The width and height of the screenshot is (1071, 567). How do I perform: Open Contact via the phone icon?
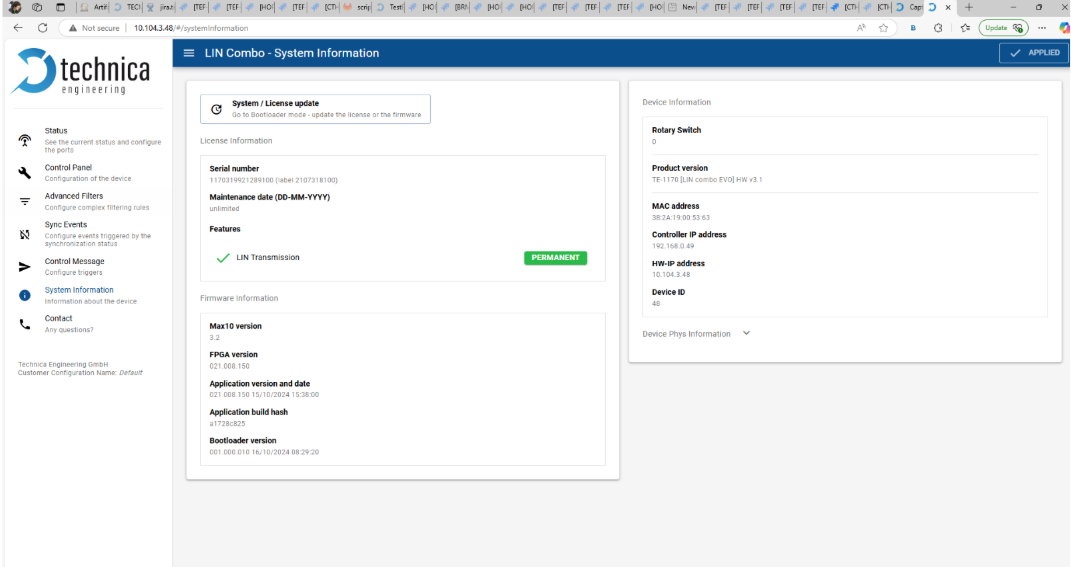[24, 323]
